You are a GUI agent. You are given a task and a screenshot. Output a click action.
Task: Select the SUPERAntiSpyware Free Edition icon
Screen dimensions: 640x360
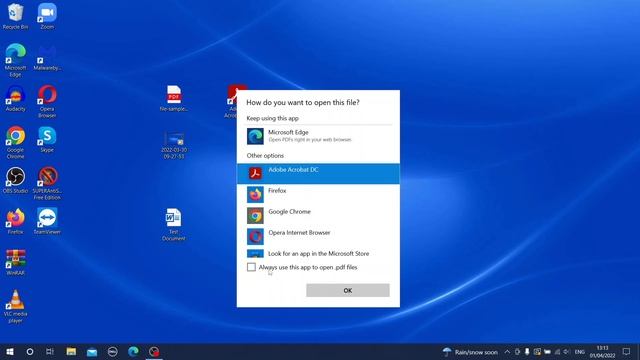tap(47, 184)
